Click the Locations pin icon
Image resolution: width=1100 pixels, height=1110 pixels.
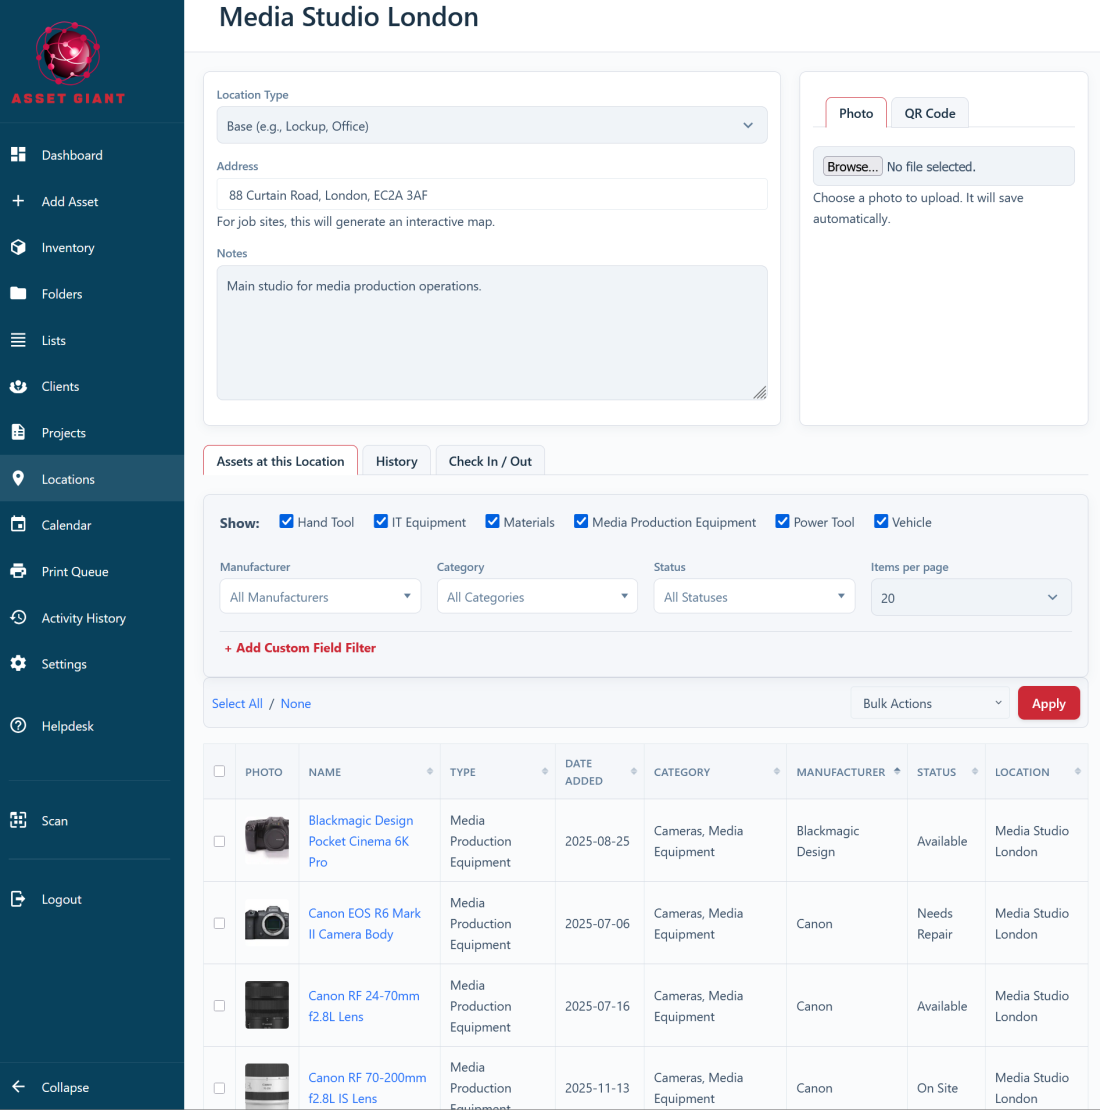point(18,479)
